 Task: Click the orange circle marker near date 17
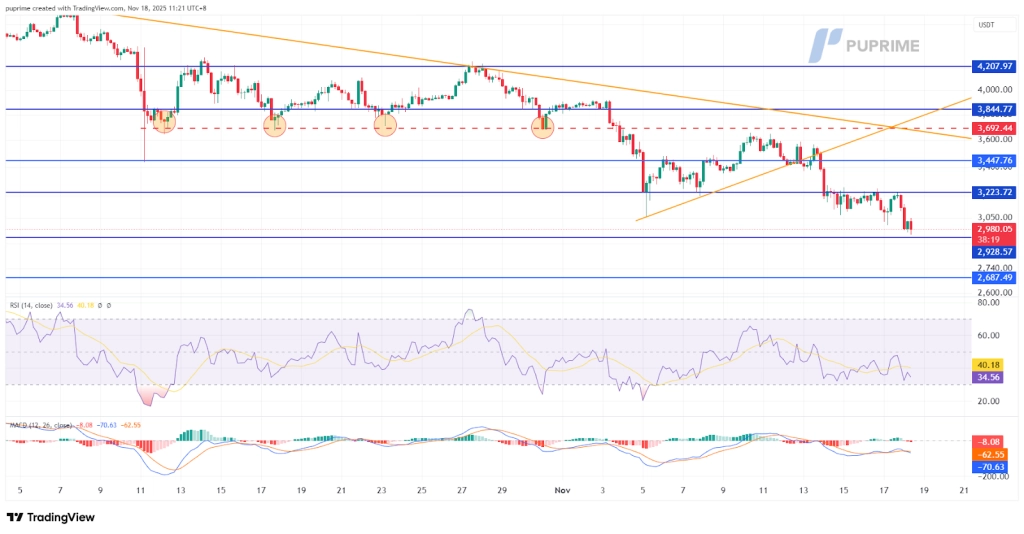click(x=274, y=124)
